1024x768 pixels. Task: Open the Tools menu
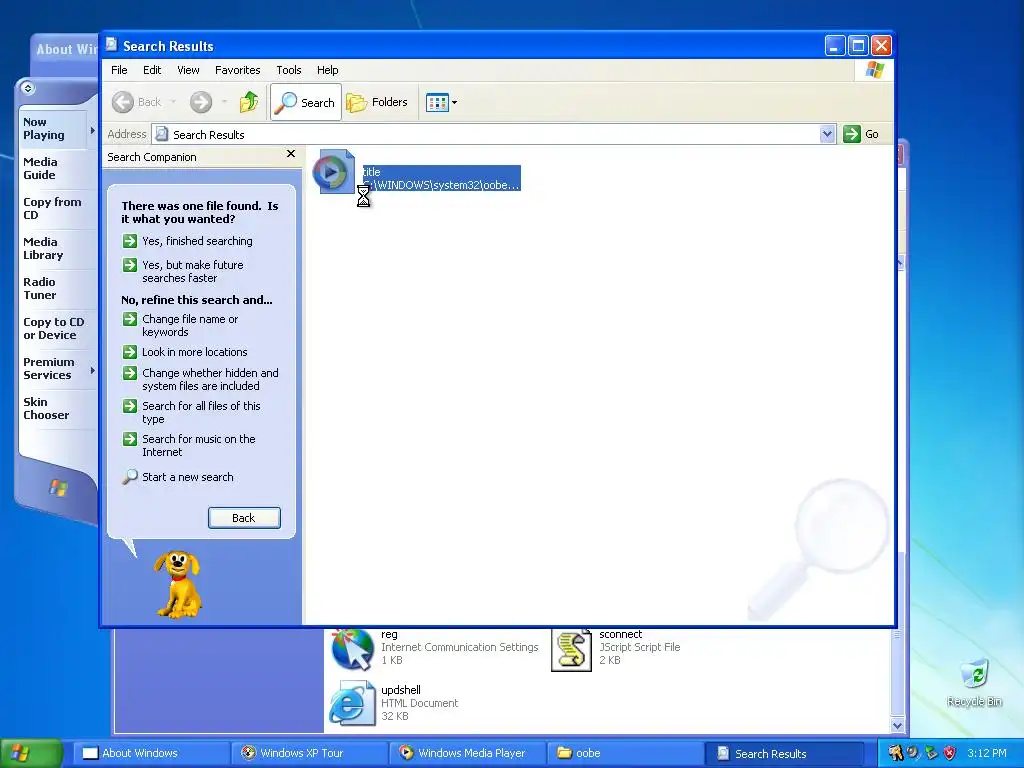[289, 70]
